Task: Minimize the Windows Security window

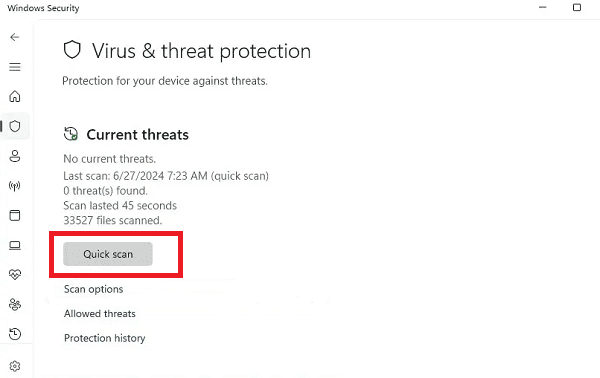Action: [x=543, y=7]
